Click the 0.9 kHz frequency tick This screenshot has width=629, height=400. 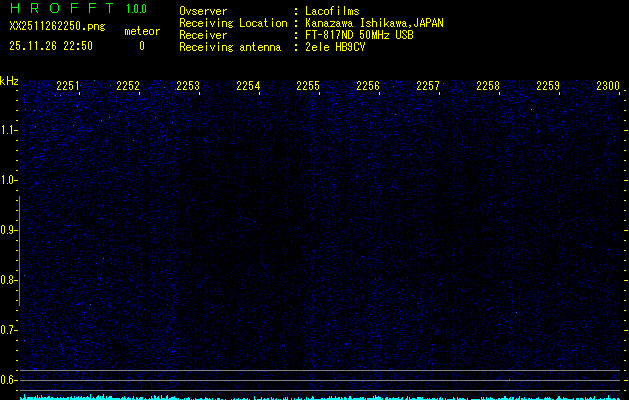[x=9, y=230]
